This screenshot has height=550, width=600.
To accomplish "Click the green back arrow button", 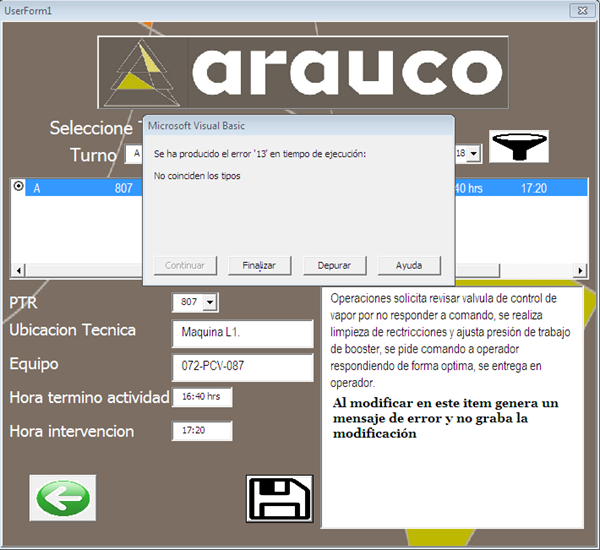I will pos(63,498).
